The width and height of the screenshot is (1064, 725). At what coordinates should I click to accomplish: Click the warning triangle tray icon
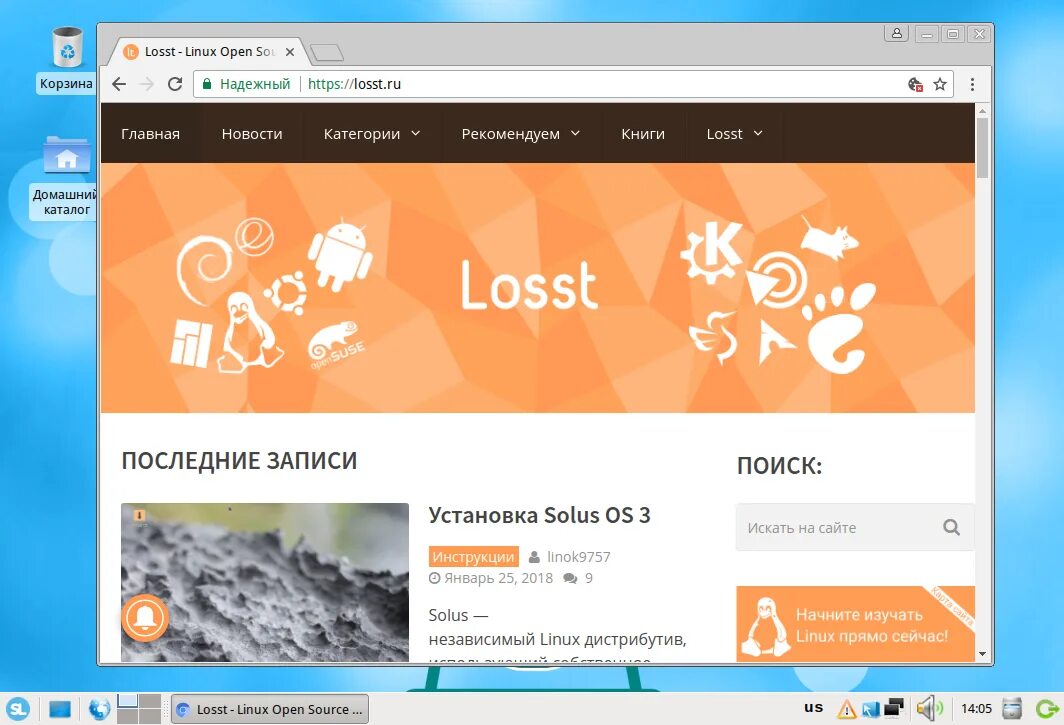coord(846,709)
